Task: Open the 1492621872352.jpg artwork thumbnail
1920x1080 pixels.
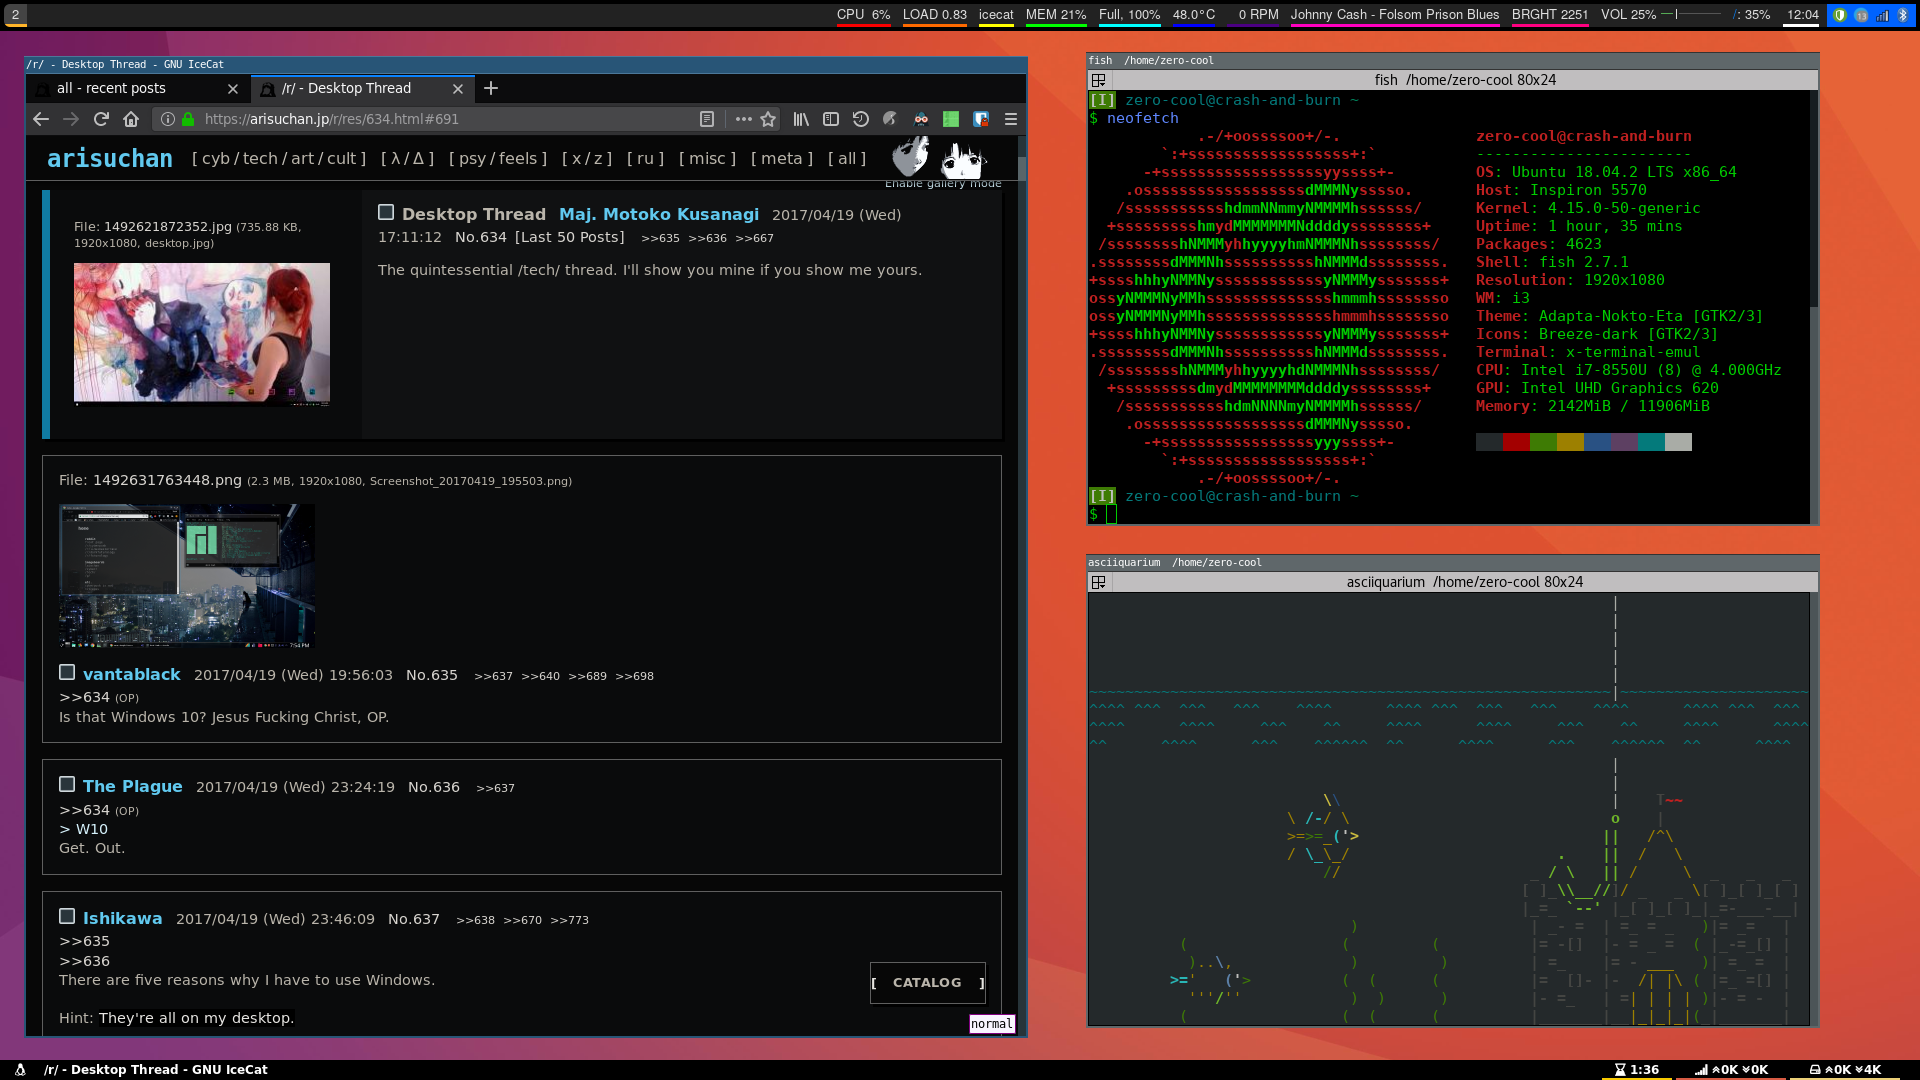Action: pyautogui.click(x=202, y=333)
